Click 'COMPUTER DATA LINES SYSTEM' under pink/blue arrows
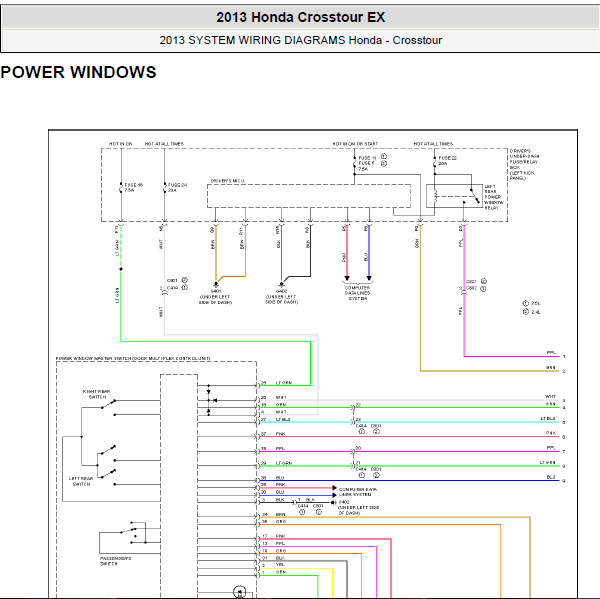Screen dimensions: 600x599 coord(357,293)
